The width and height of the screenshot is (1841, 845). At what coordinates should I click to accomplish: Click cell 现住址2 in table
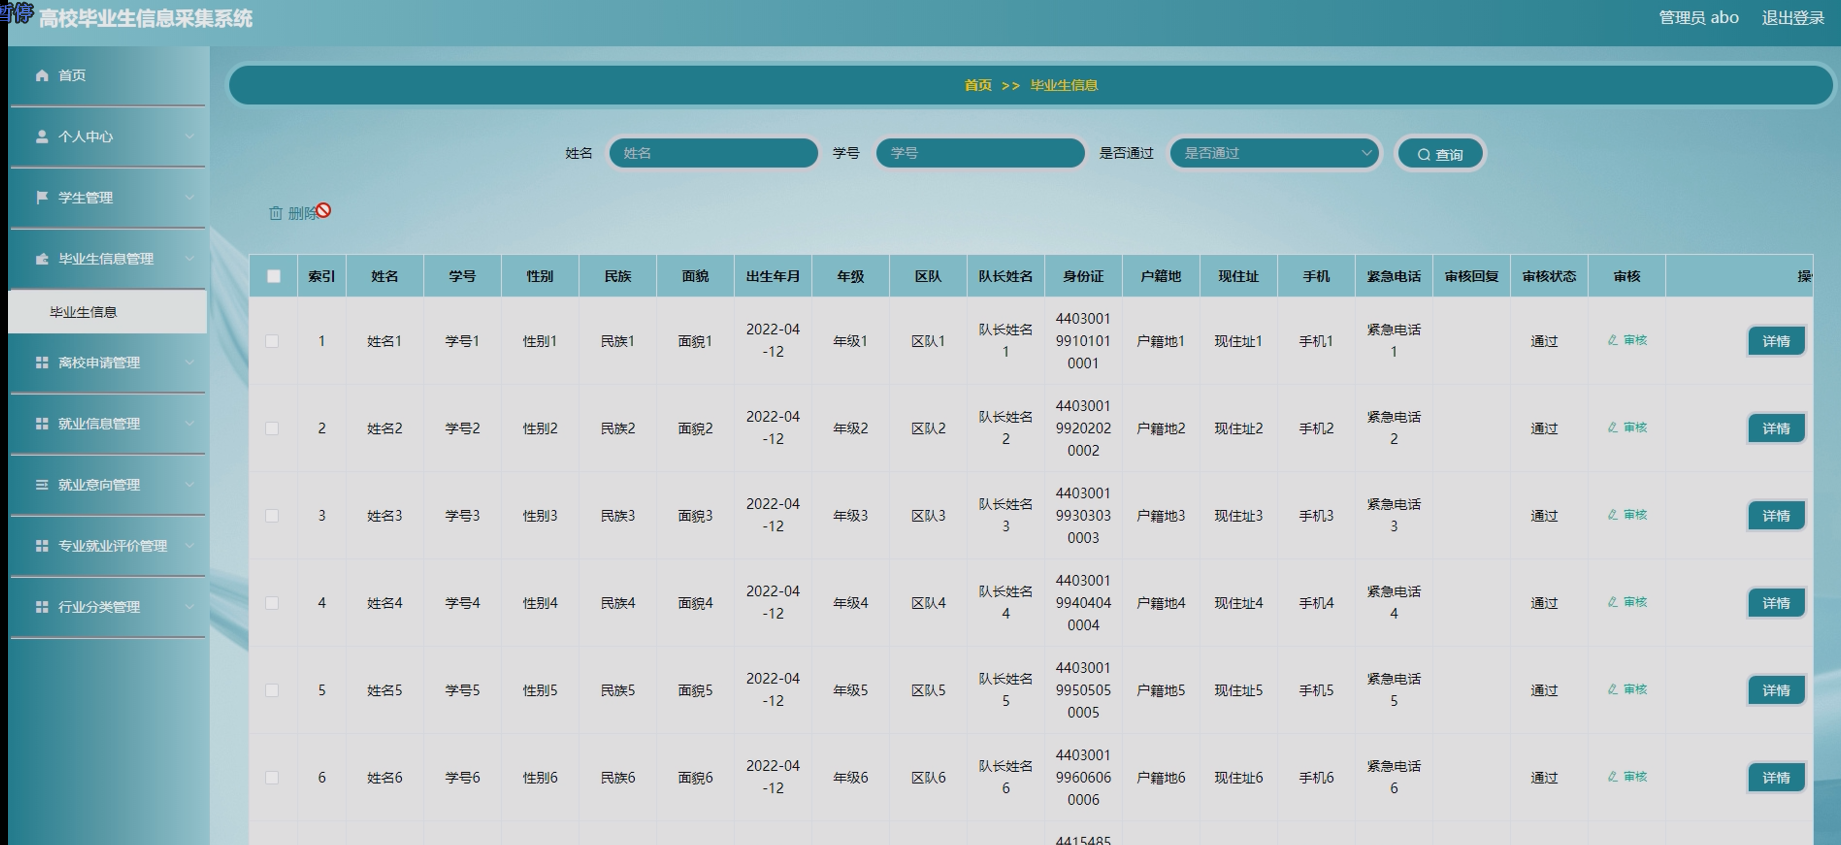pos(1238,428)
